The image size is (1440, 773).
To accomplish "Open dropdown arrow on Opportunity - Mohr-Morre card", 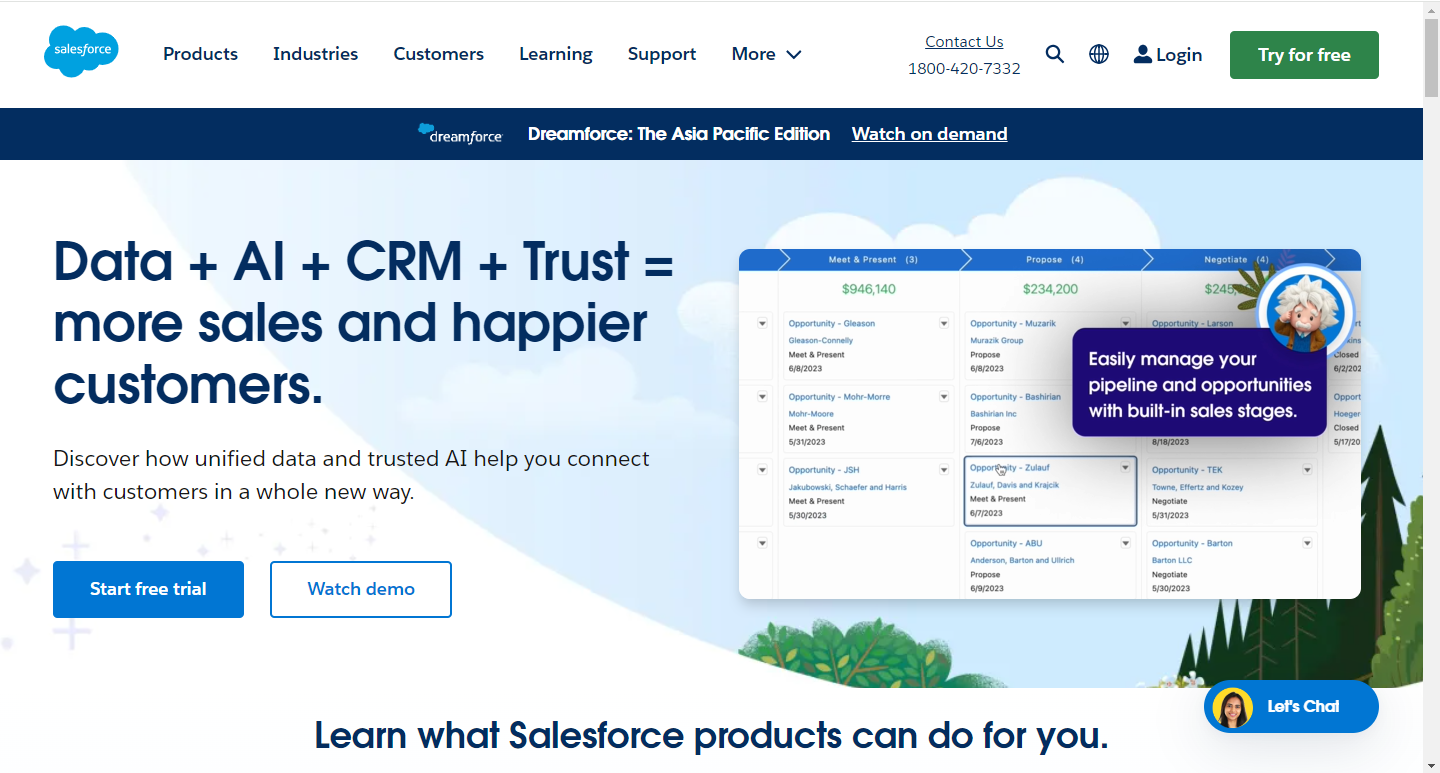I will pyautogui.click(x=943, y=397).
